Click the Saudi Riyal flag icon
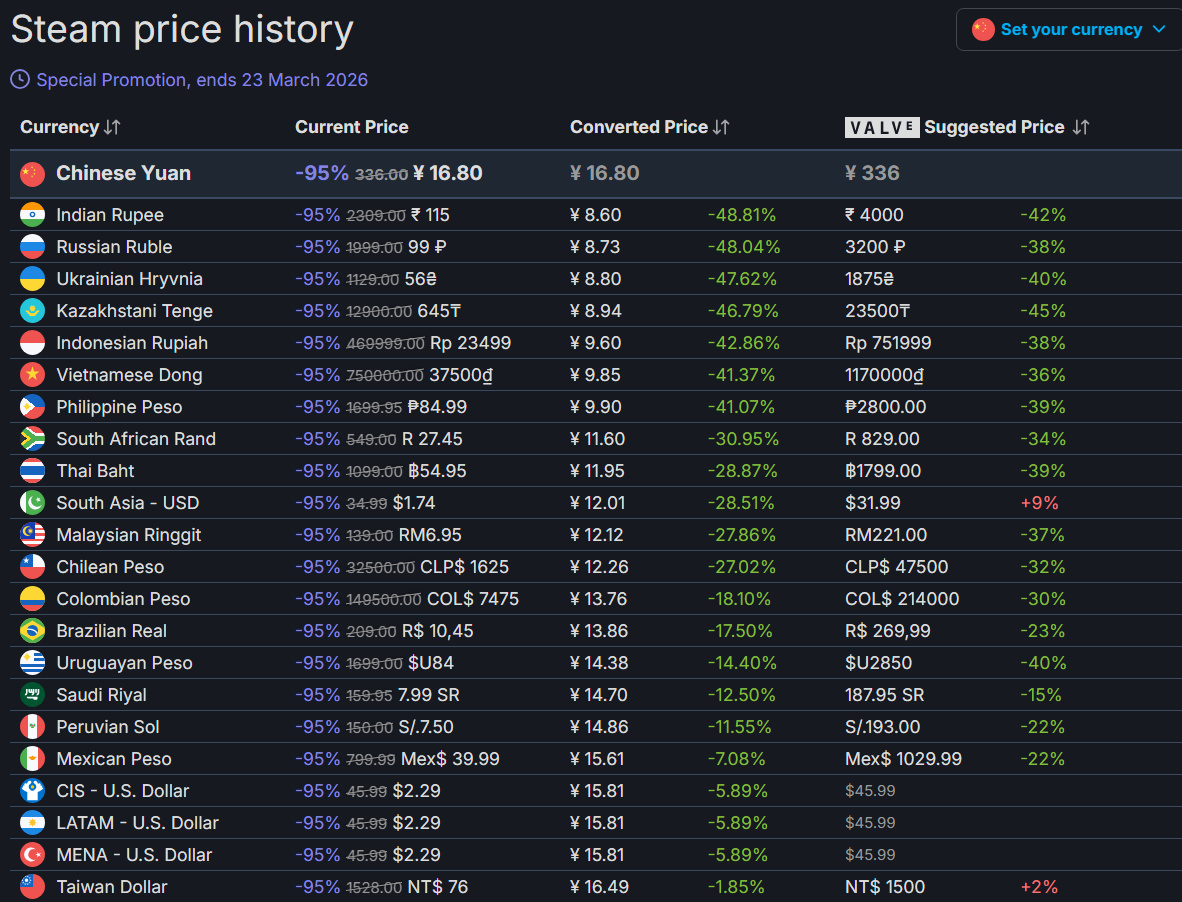1182x902 pixels. pos(33,695)
